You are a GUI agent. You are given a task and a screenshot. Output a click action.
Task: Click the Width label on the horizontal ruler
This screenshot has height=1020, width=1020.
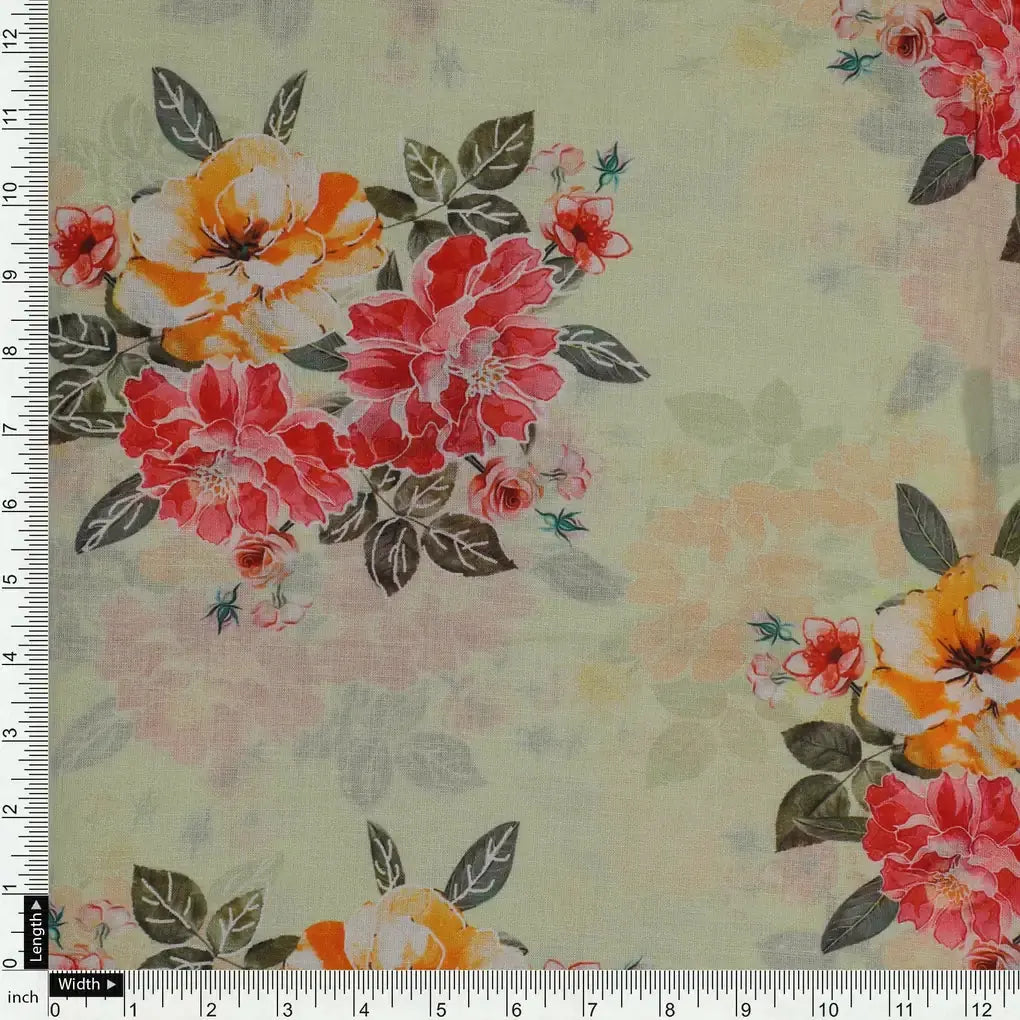click(x=81, y=985)
